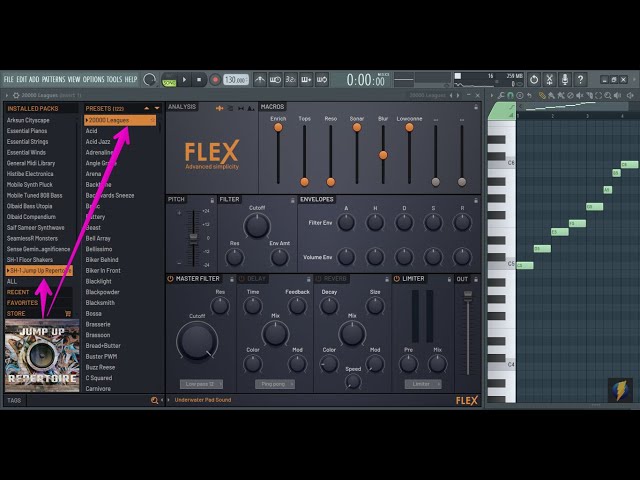The image size is (640, 480).
Task: Enable the Reverb effect power button
Action: coord(318,278)
